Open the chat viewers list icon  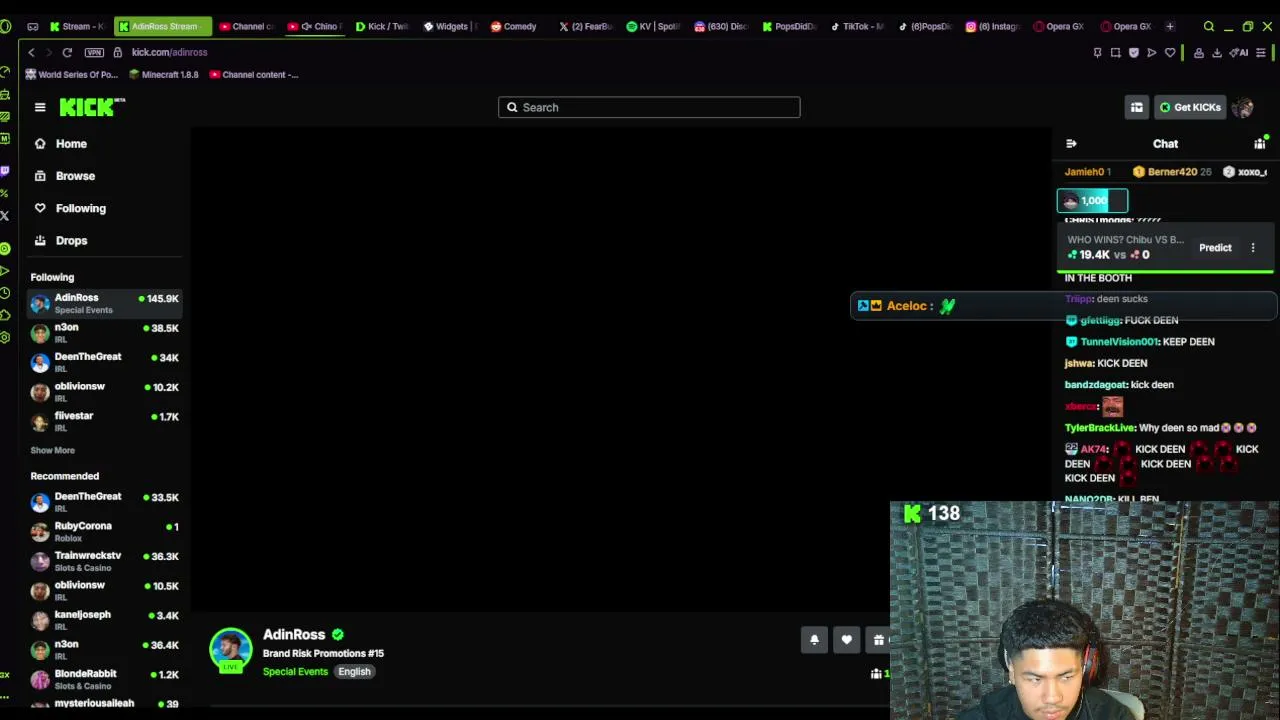[1259, 144]
